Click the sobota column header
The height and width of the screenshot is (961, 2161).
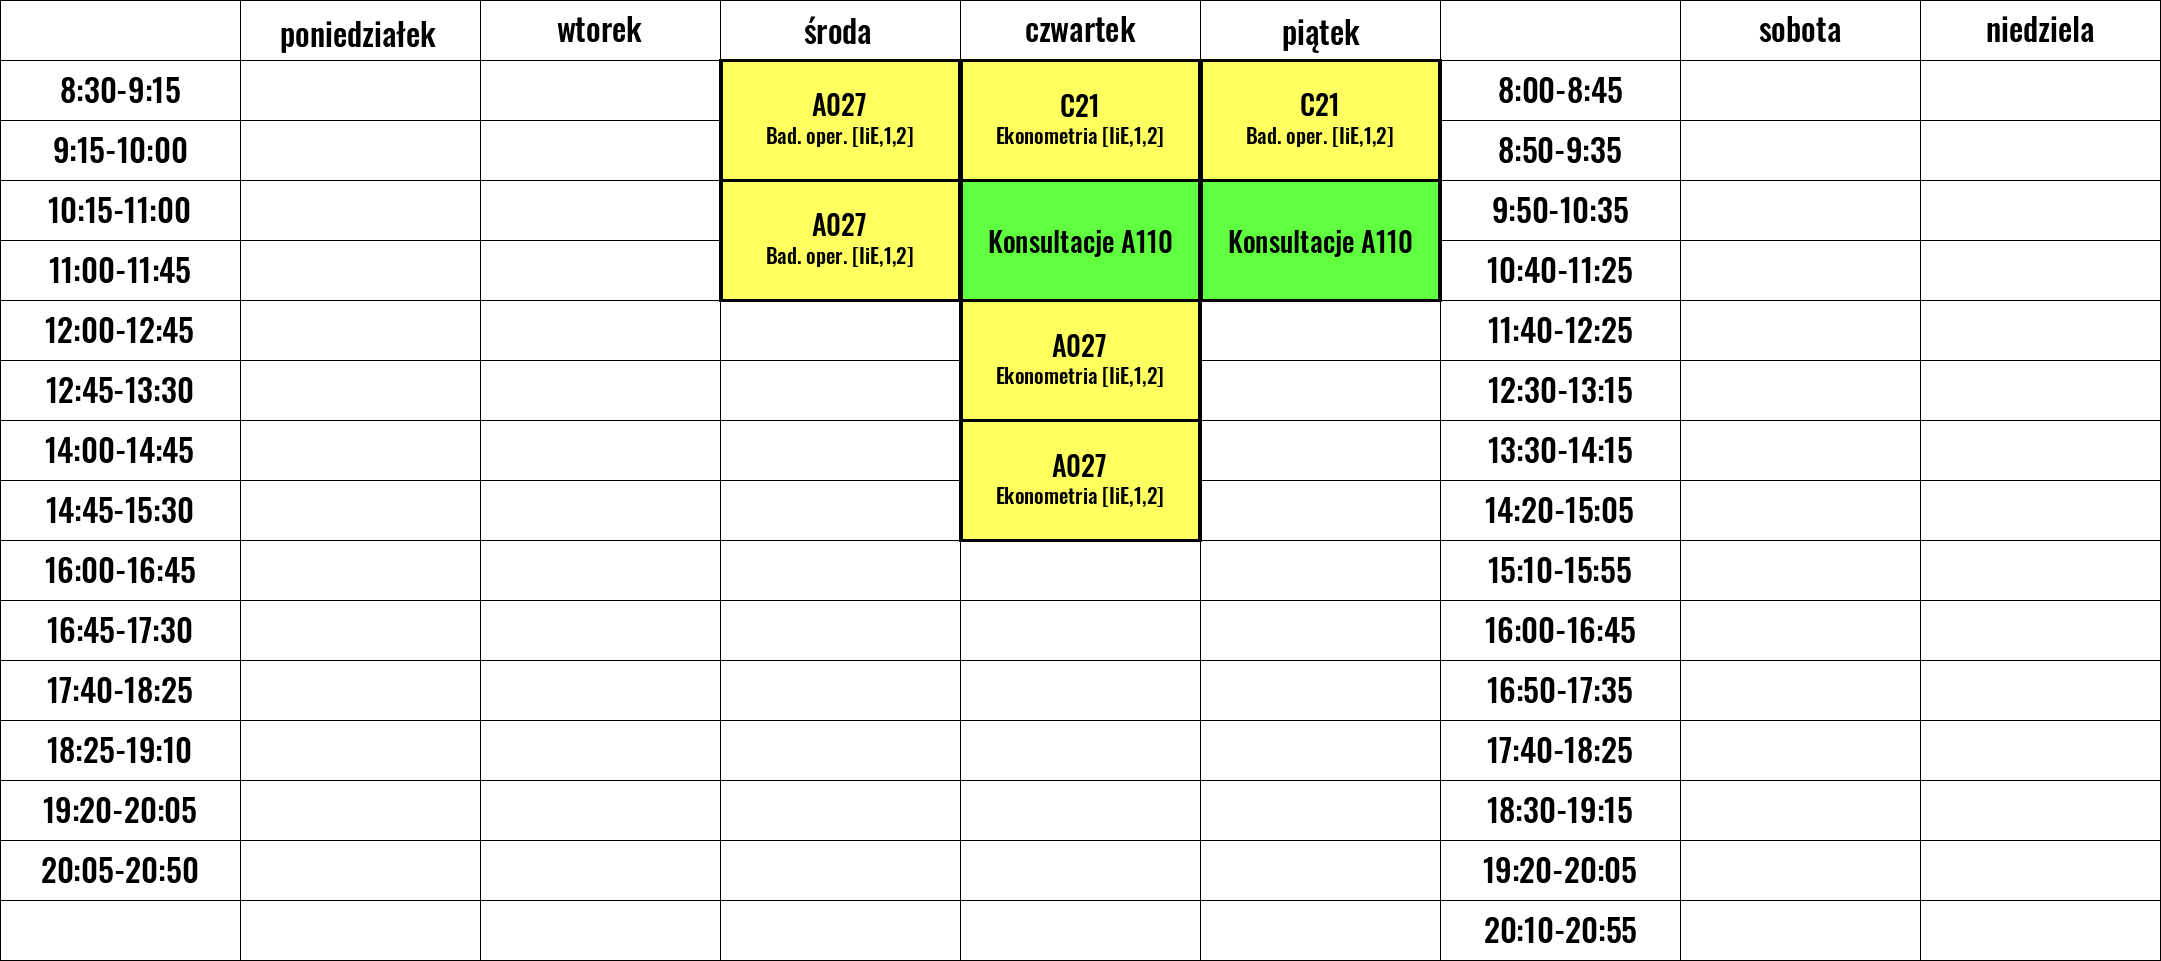pos(1800,31)
